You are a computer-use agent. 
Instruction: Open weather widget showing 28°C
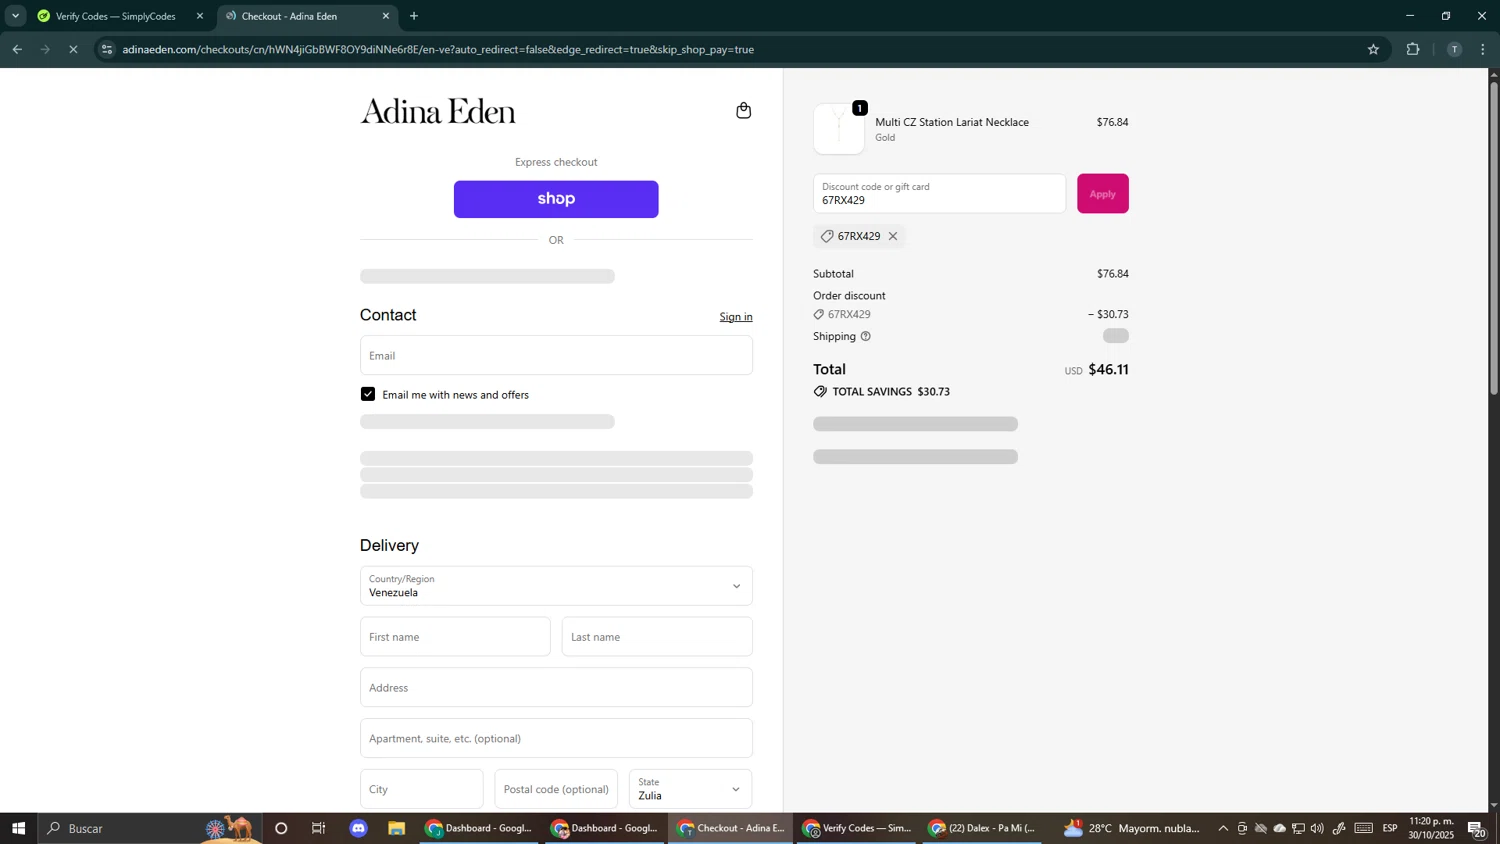[1131, 828]
